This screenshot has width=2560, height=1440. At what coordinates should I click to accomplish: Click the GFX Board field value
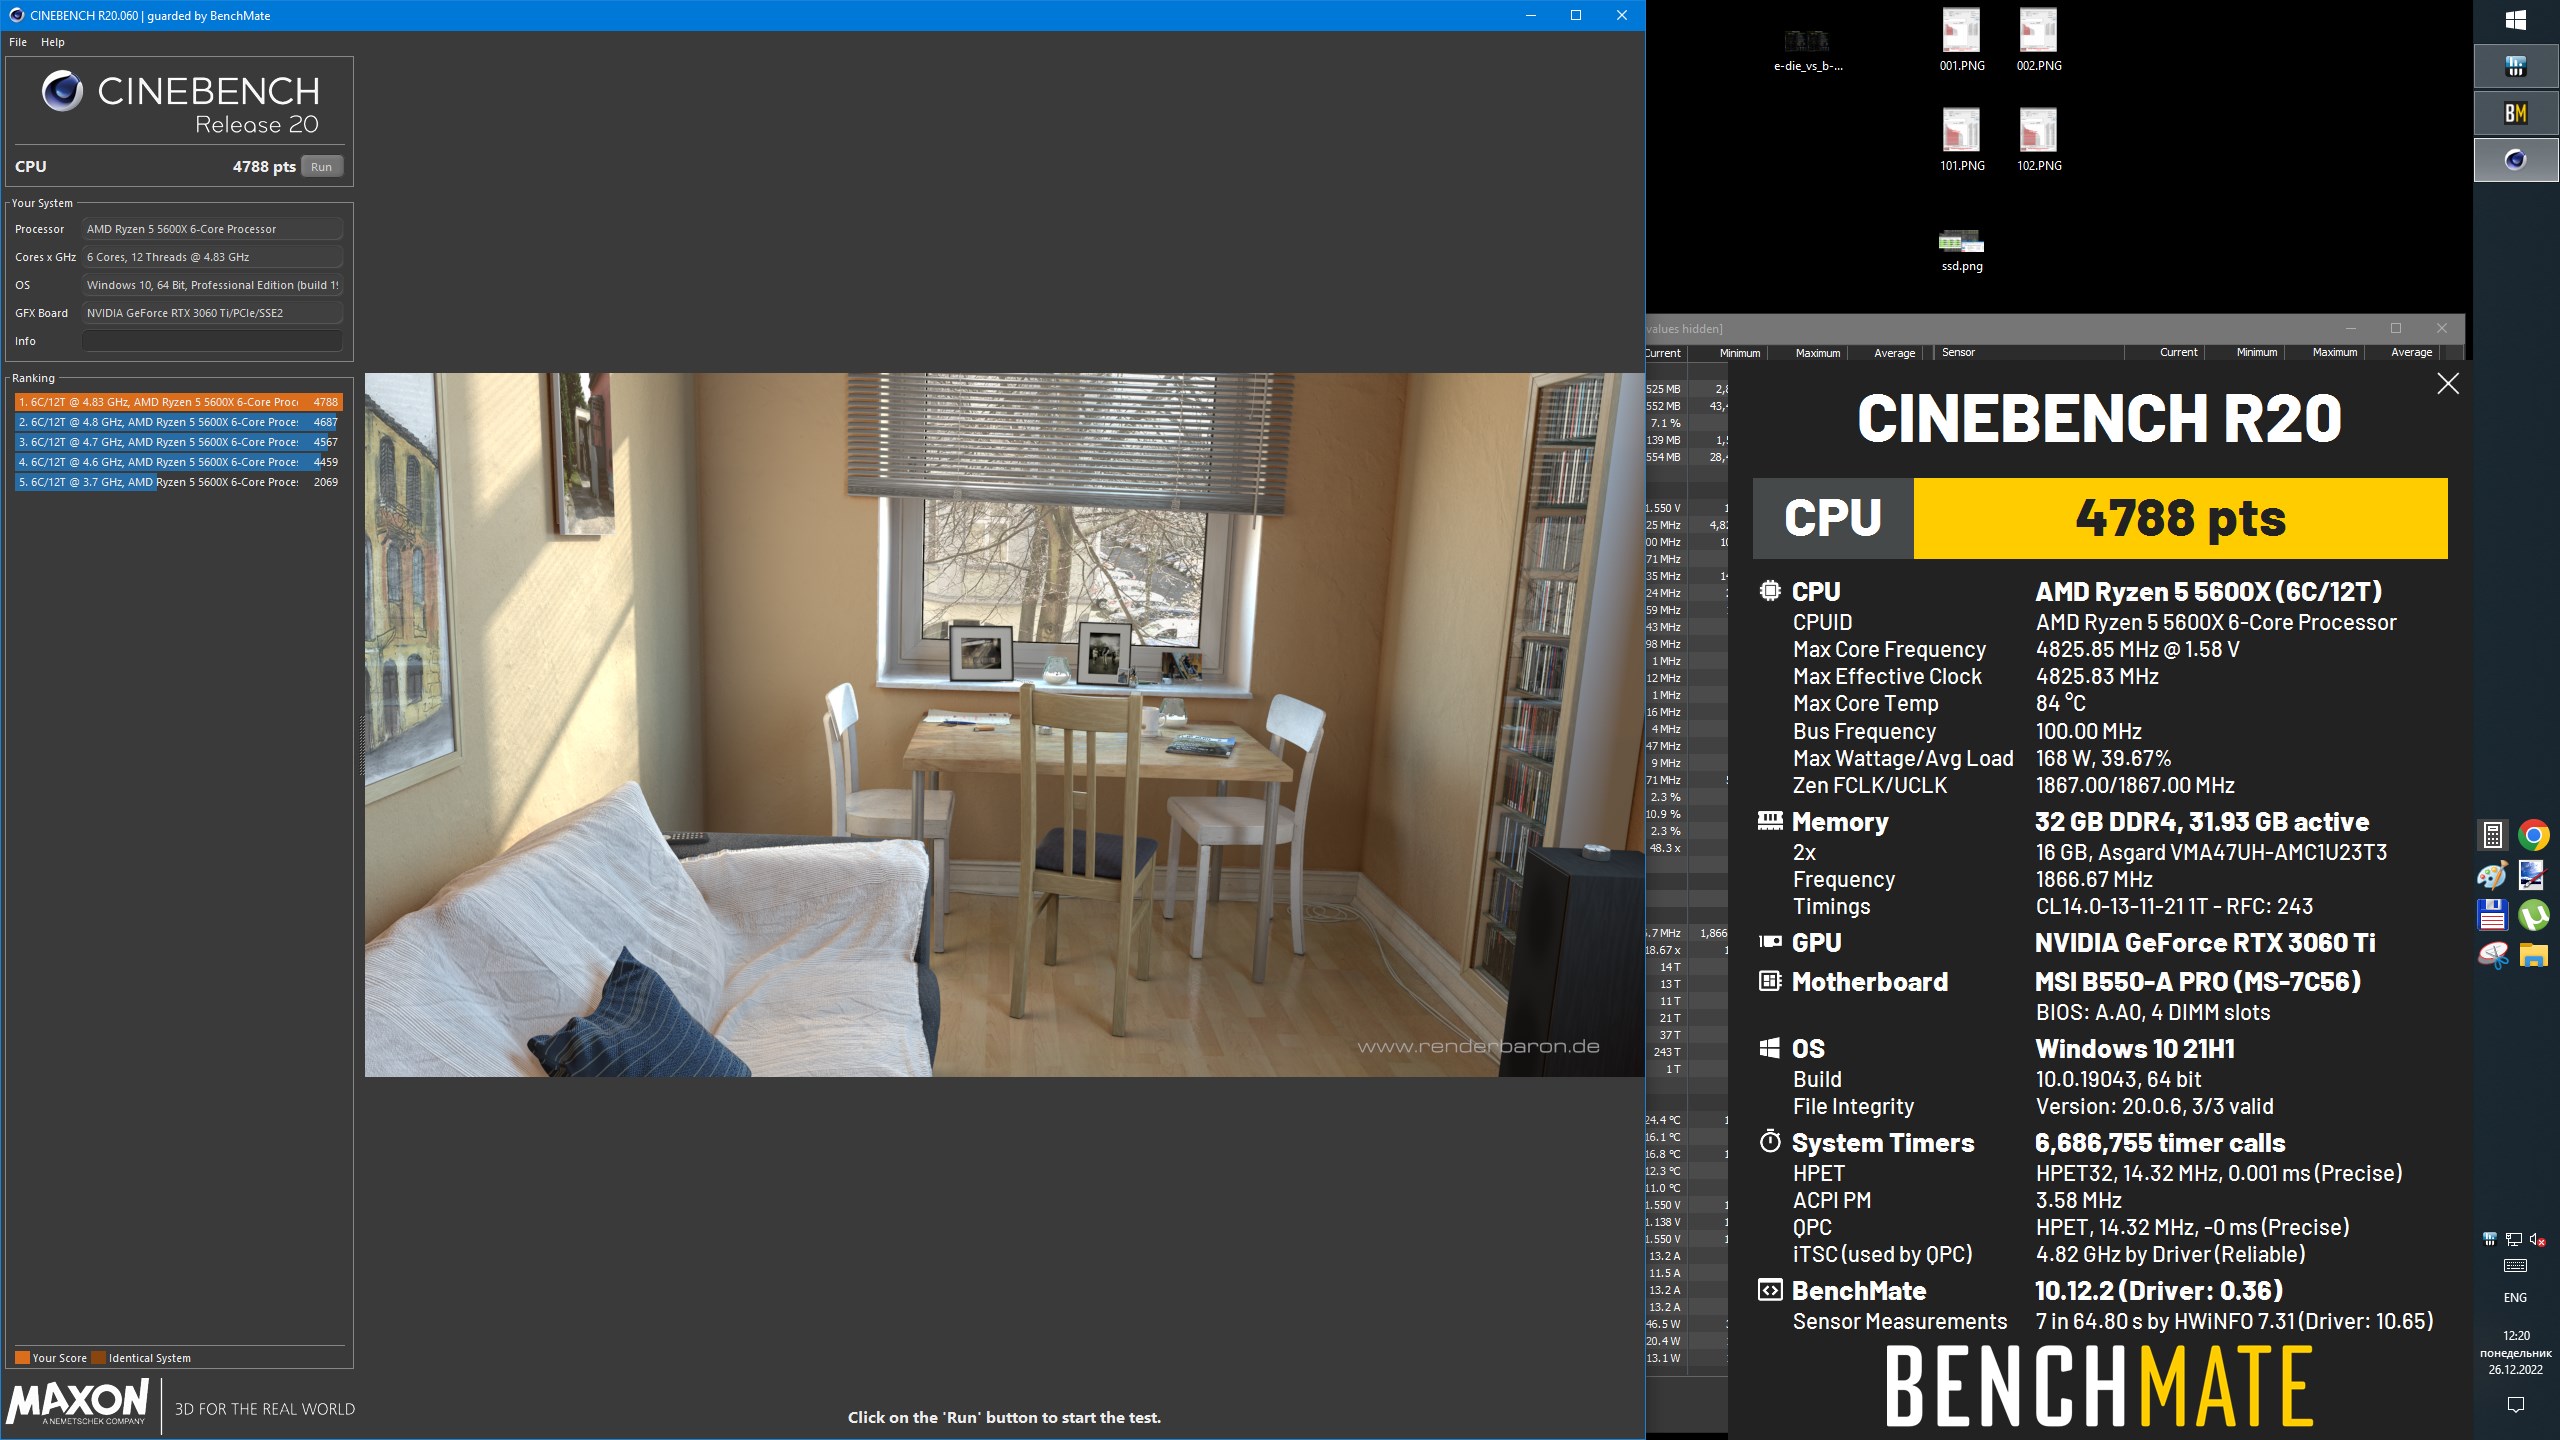click(212, 313)
